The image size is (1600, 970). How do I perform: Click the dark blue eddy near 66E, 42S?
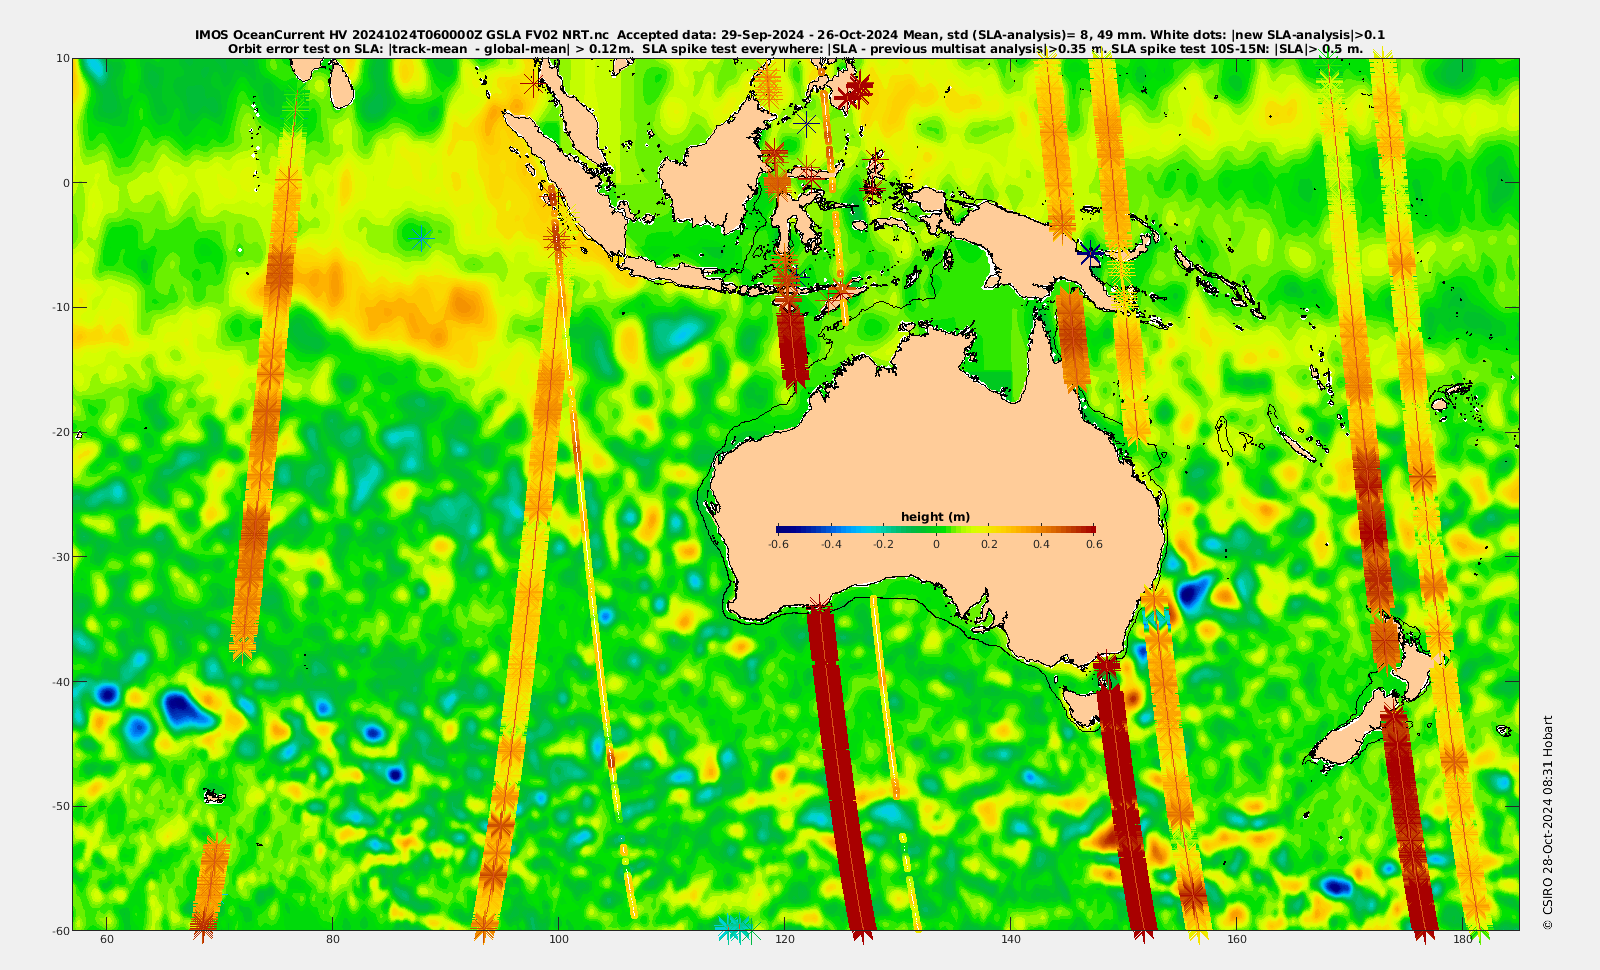tap(181, 708)
